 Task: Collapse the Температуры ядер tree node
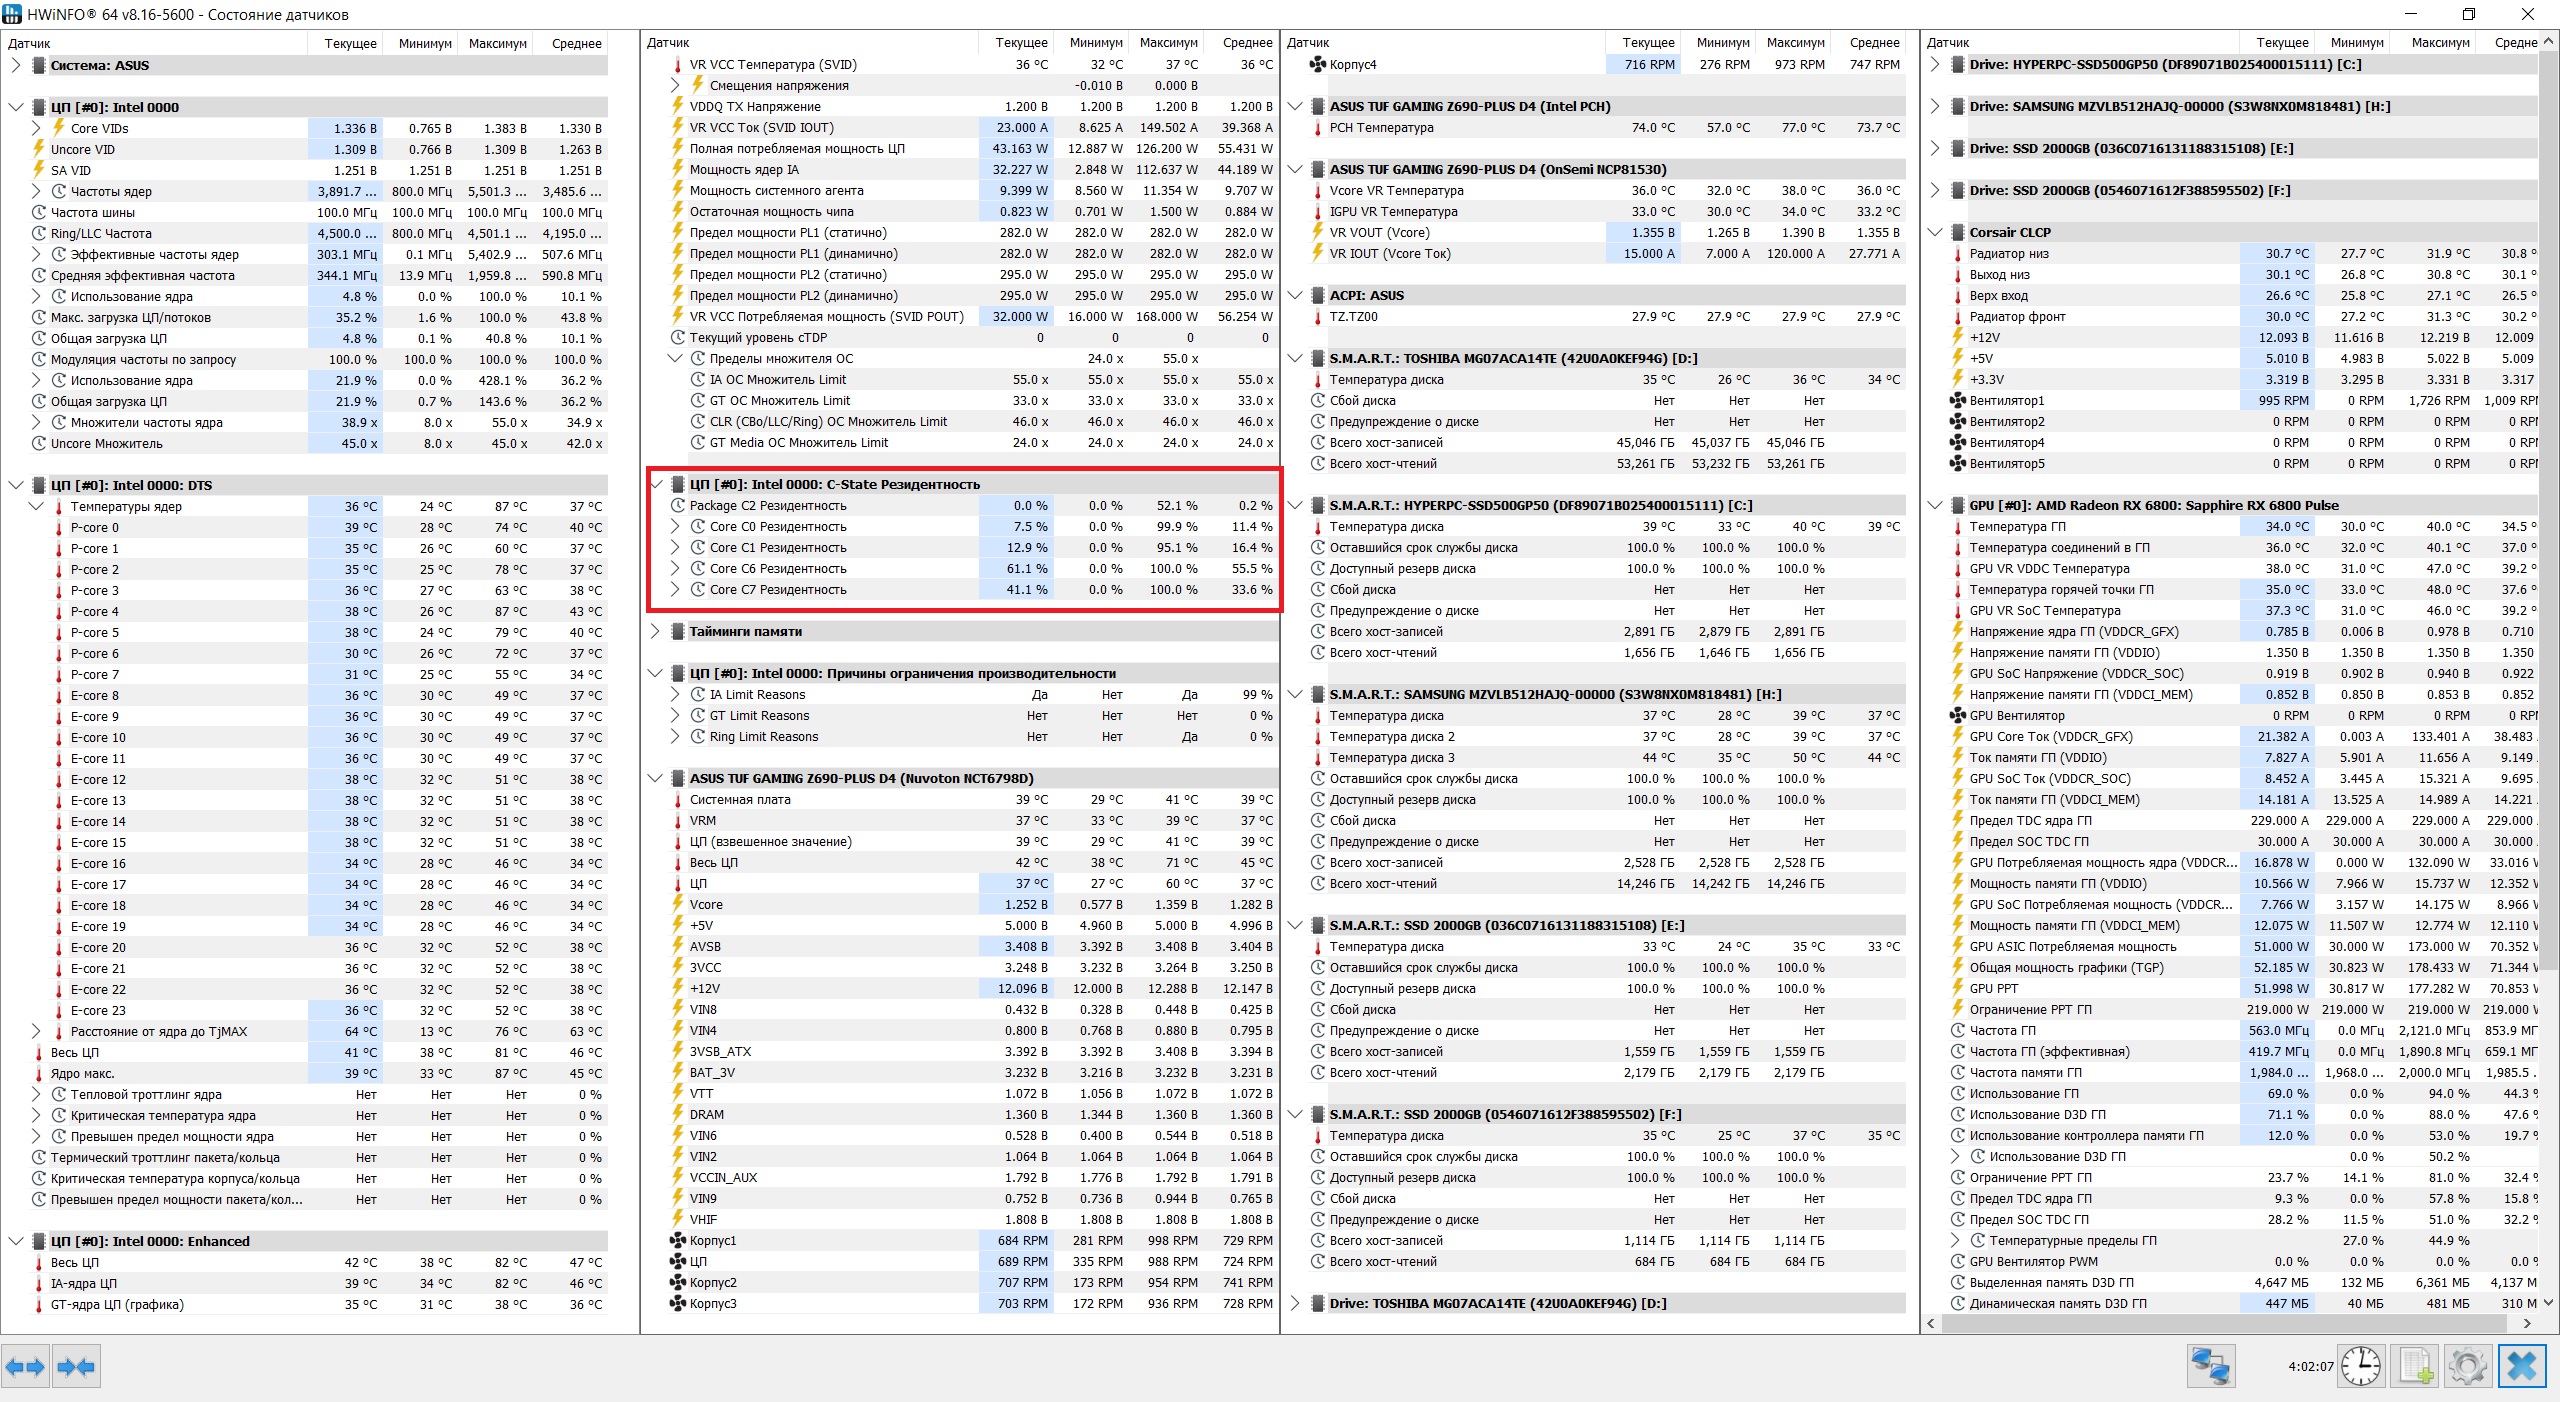point(36,506)
